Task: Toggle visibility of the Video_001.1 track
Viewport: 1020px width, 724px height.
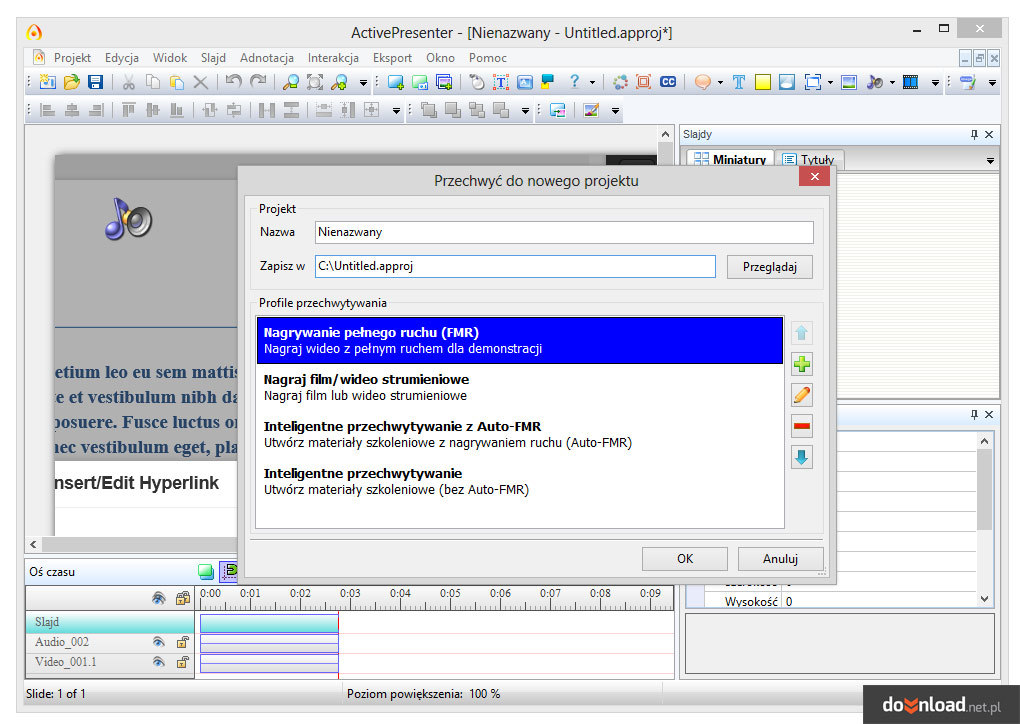Action: click(158, 662)
